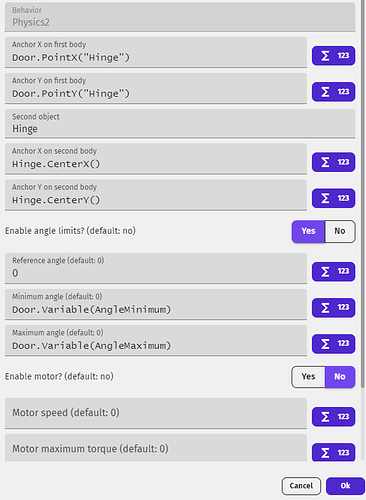Viewport: 366px width, 500px height.
Task: Click the Second object field showing Hinge
Action: point(180,124)
